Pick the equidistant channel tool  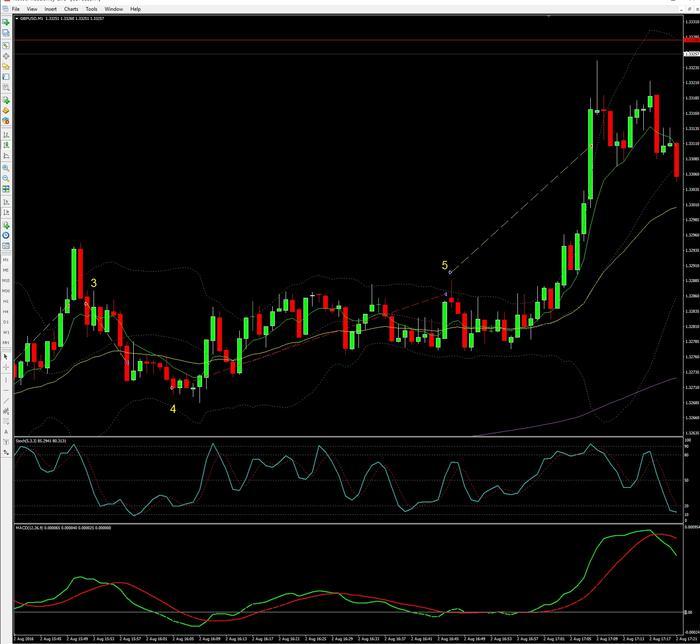point(6,411)
